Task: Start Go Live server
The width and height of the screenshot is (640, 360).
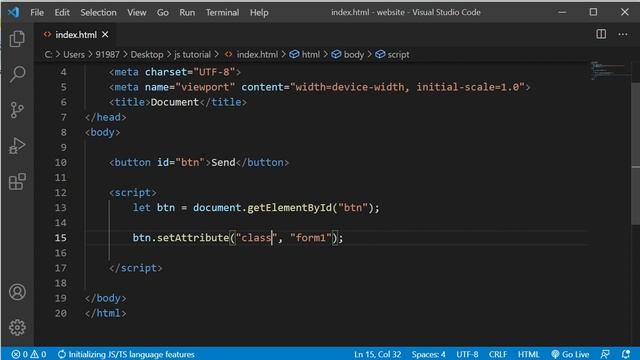Action: pyautogui.click(x=570, y=354)
